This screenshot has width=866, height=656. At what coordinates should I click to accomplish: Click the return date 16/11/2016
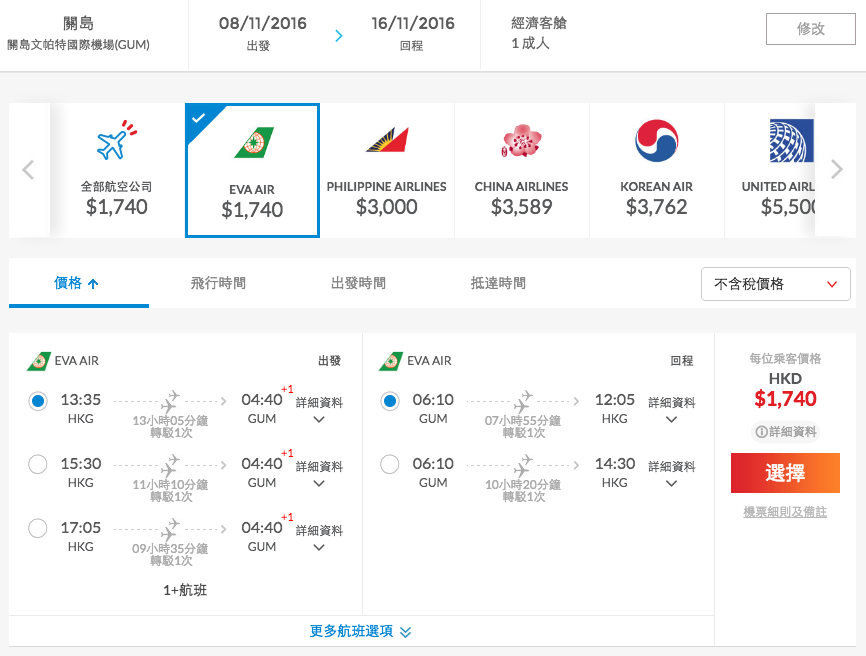pyautogui.click(x=413, y=23)
